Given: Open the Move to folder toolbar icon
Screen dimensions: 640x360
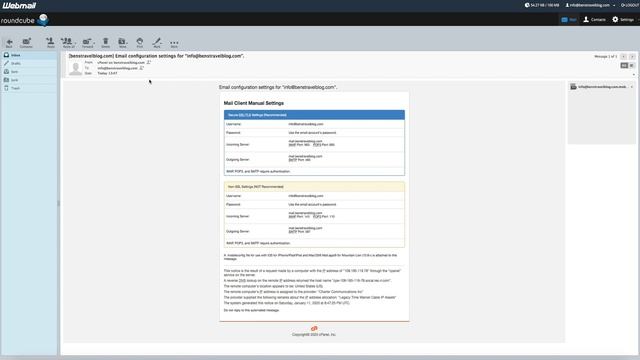Looking at the screenshot, I should point(122,42).
